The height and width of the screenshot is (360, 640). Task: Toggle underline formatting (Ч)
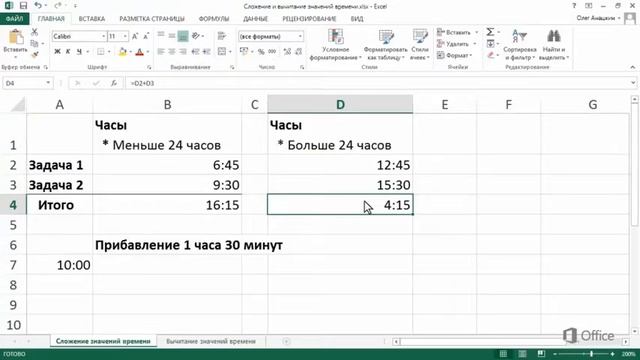pos(79,51)
